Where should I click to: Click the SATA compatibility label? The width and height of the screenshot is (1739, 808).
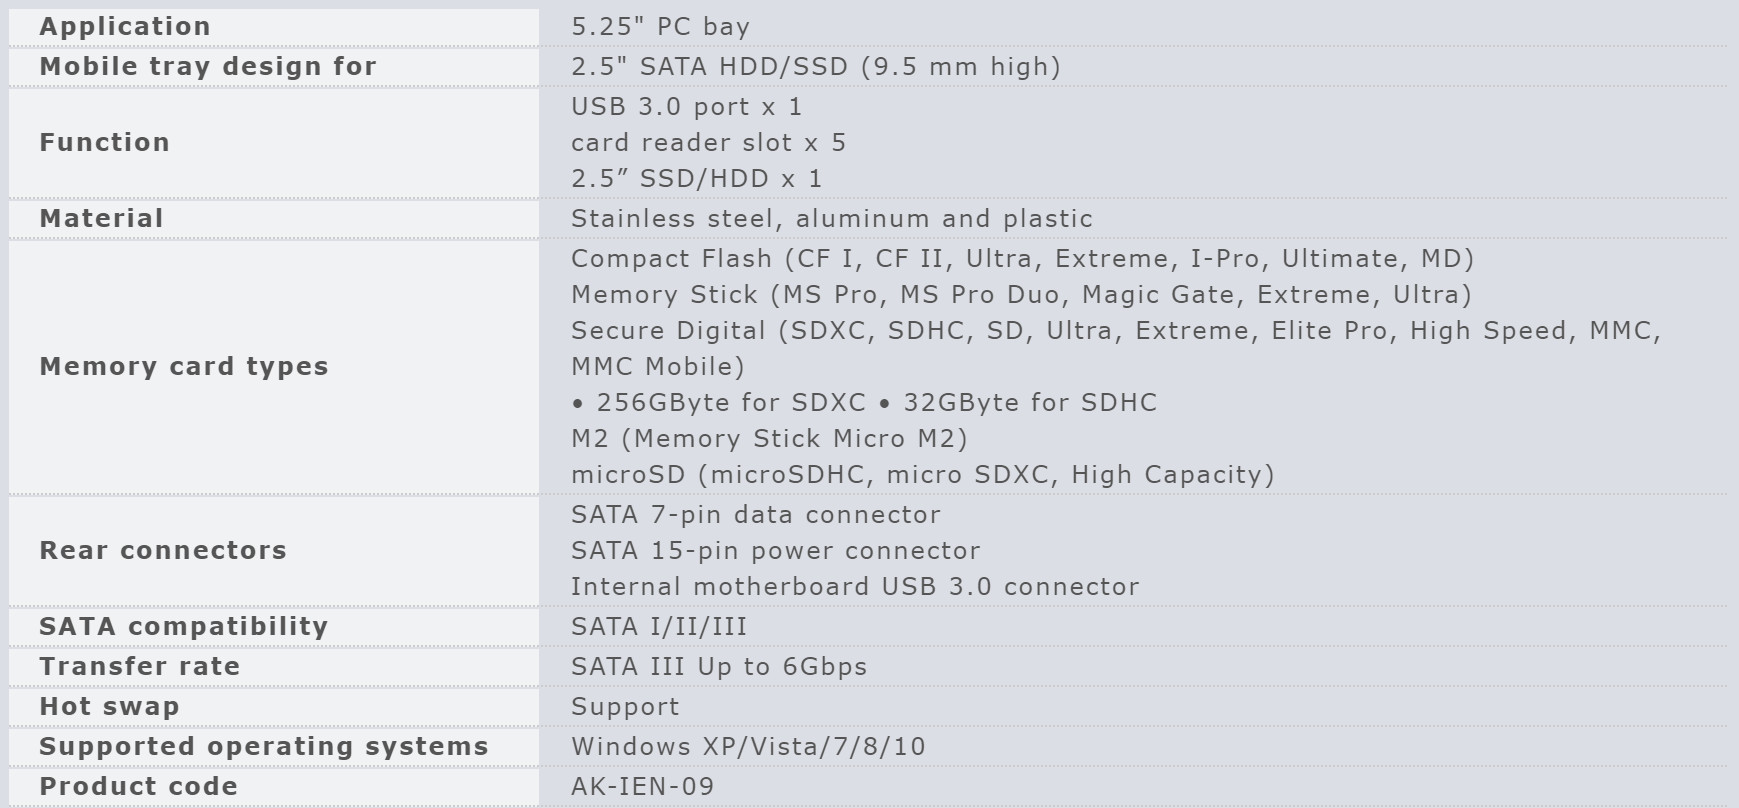(x=184, y=627)
